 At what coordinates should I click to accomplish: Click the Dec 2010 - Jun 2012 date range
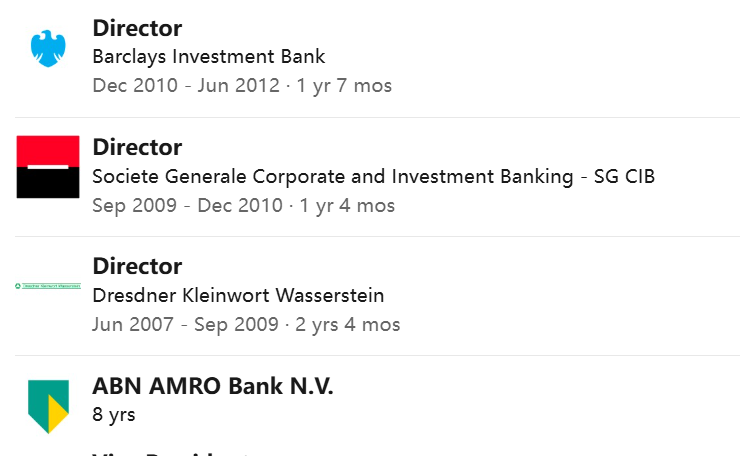click(x=186, y=85)
